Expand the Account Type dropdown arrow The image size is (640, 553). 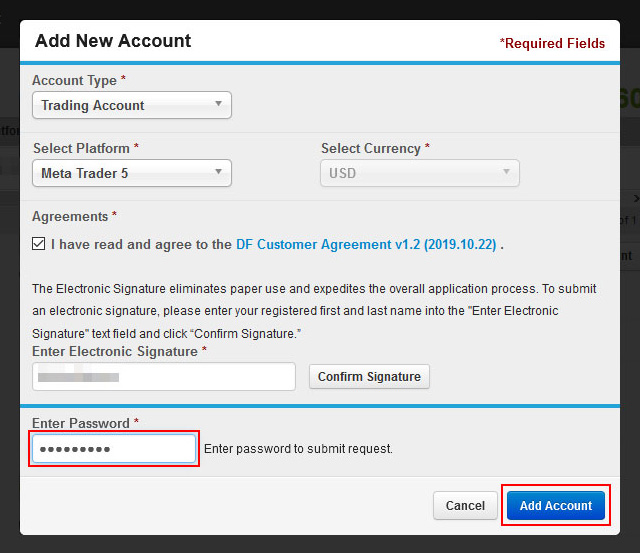(x=219, y=105)
